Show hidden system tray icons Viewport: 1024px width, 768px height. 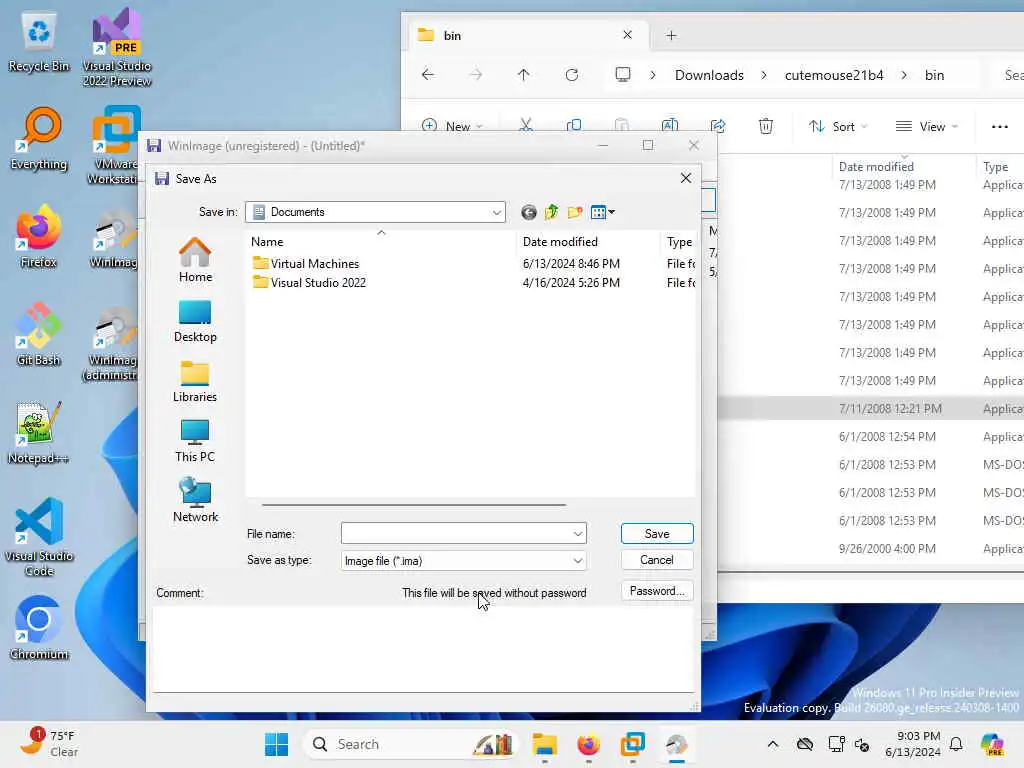click(773, 744)
